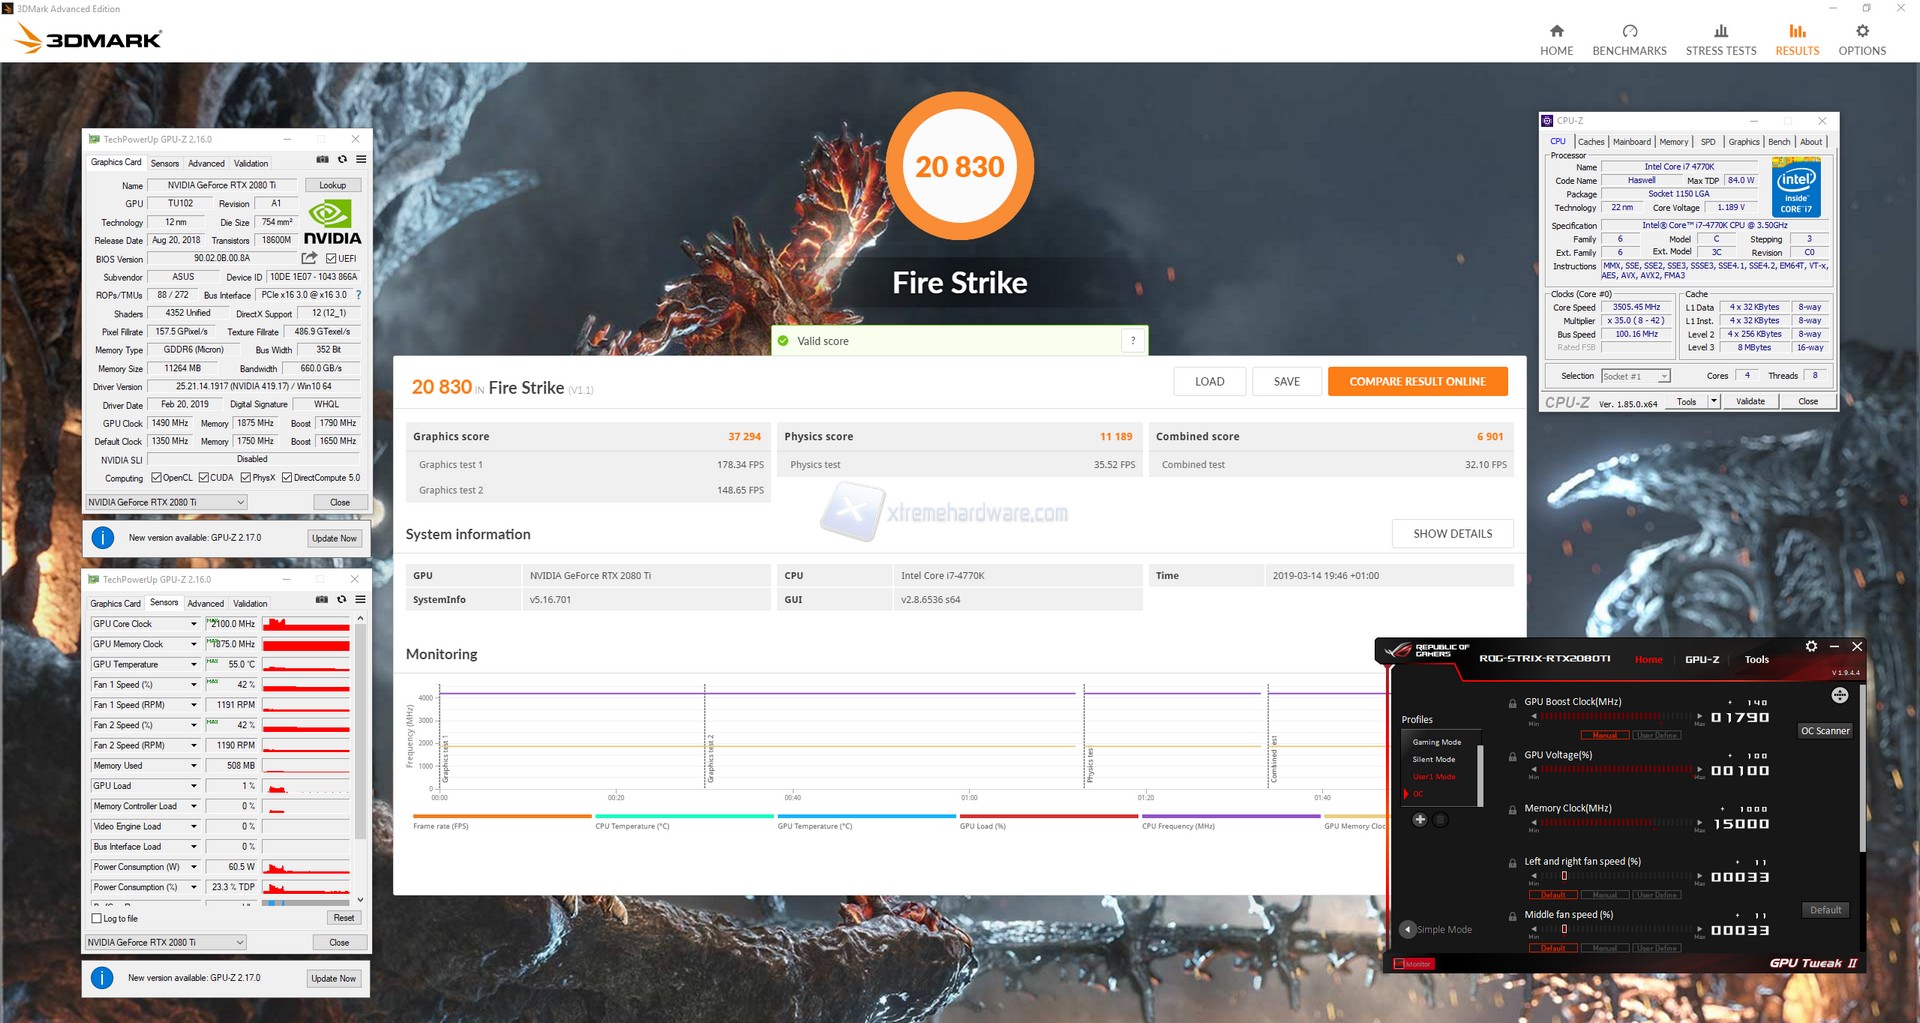Enable Log to file checkbox
Viewport: 1920px width, 1023px height.
pos(97,918)
